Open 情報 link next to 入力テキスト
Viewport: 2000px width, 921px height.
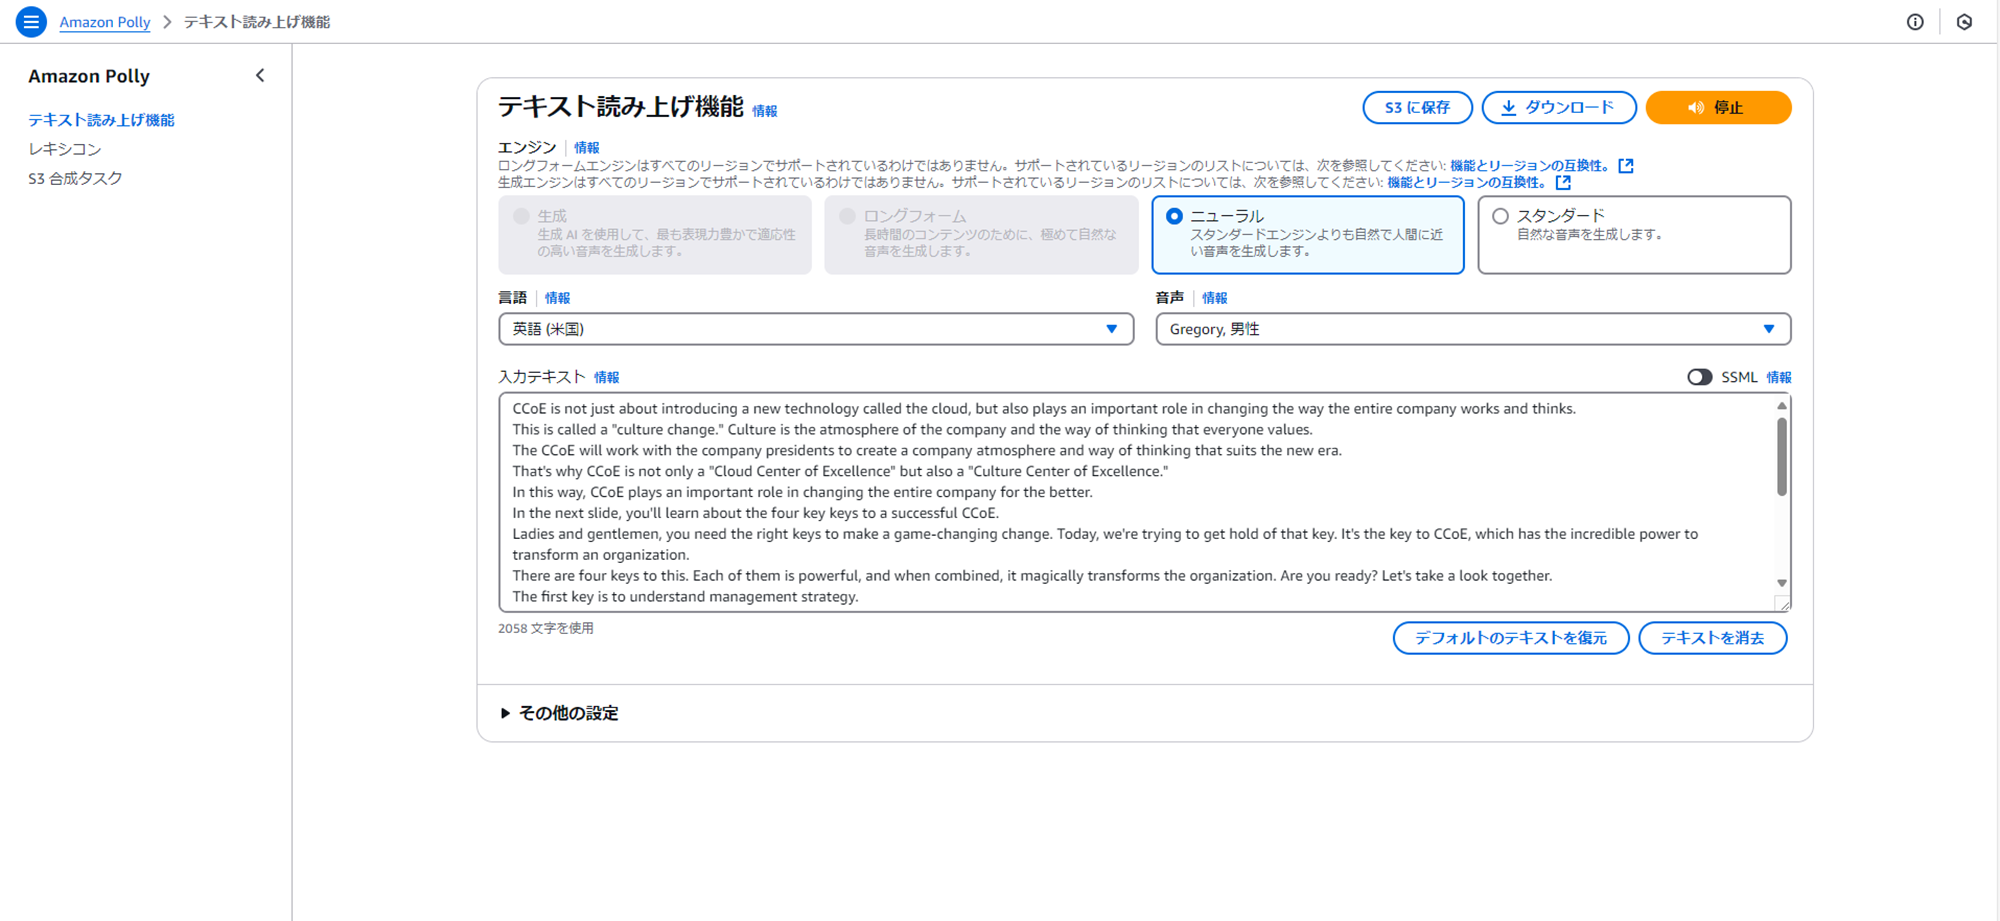tap(607, 377)
